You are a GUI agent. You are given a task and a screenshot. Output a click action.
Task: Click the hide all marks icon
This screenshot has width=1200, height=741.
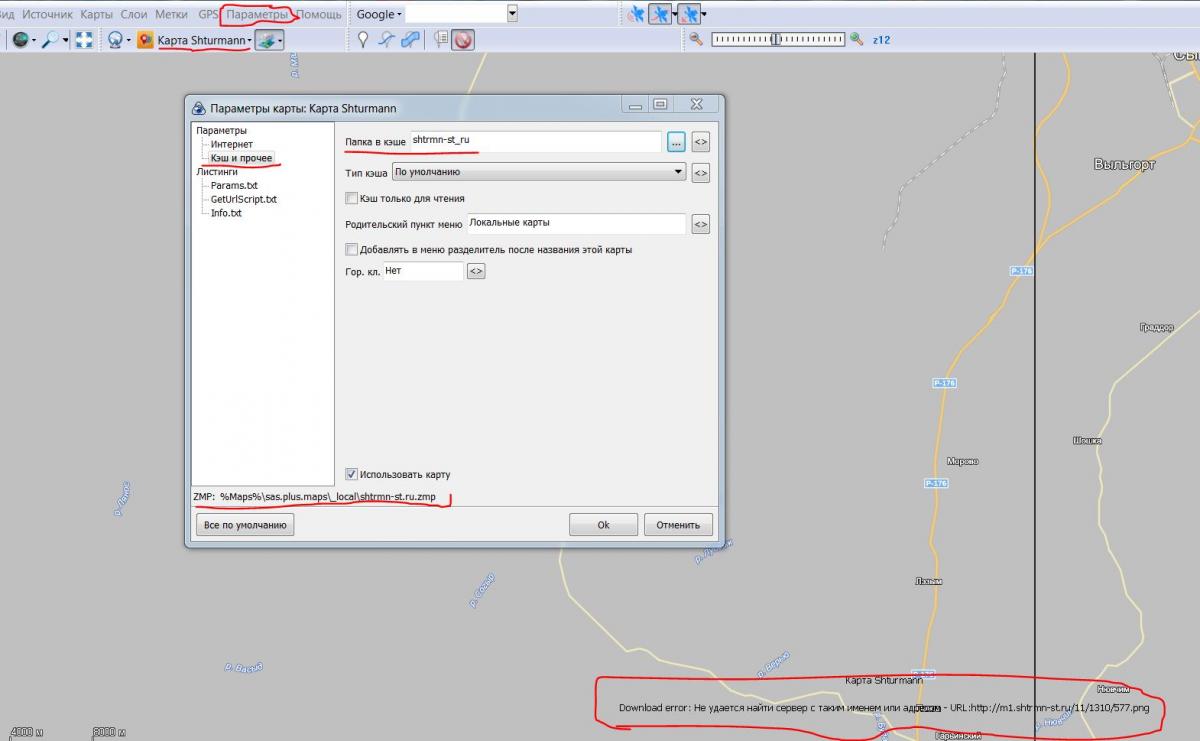462,40
